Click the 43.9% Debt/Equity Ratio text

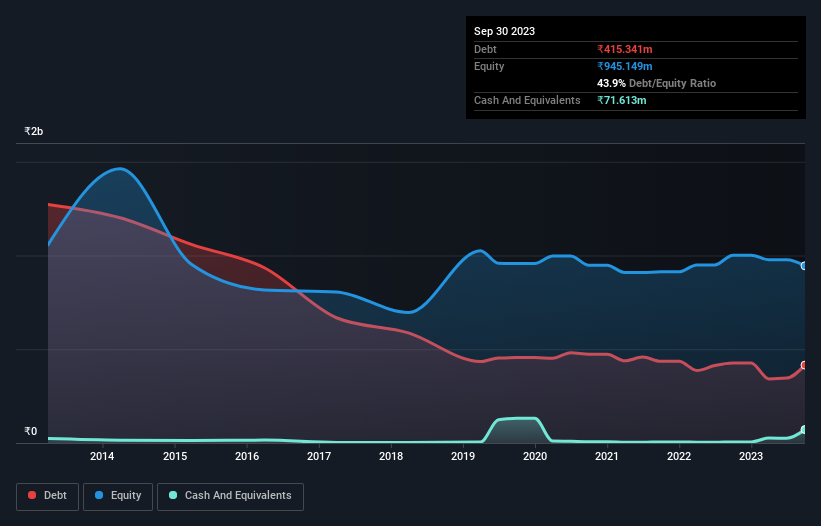pos(656,83)
